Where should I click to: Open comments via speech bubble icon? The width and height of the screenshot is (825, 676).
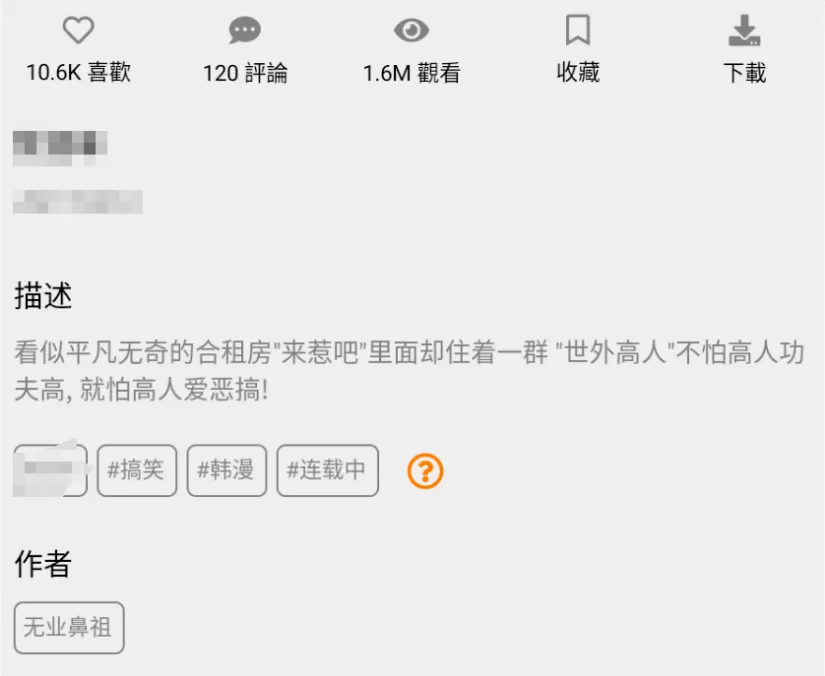coord(245,30)
